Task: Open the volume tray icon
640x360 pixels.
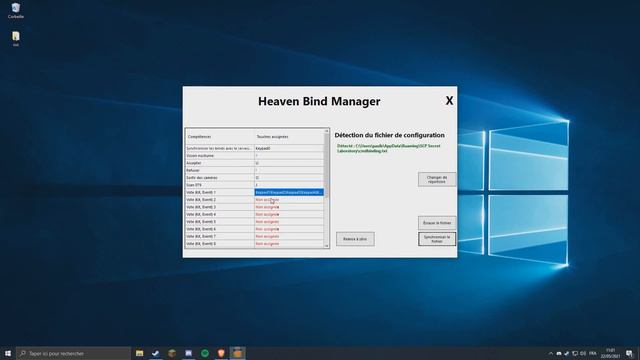Action: 583,353
